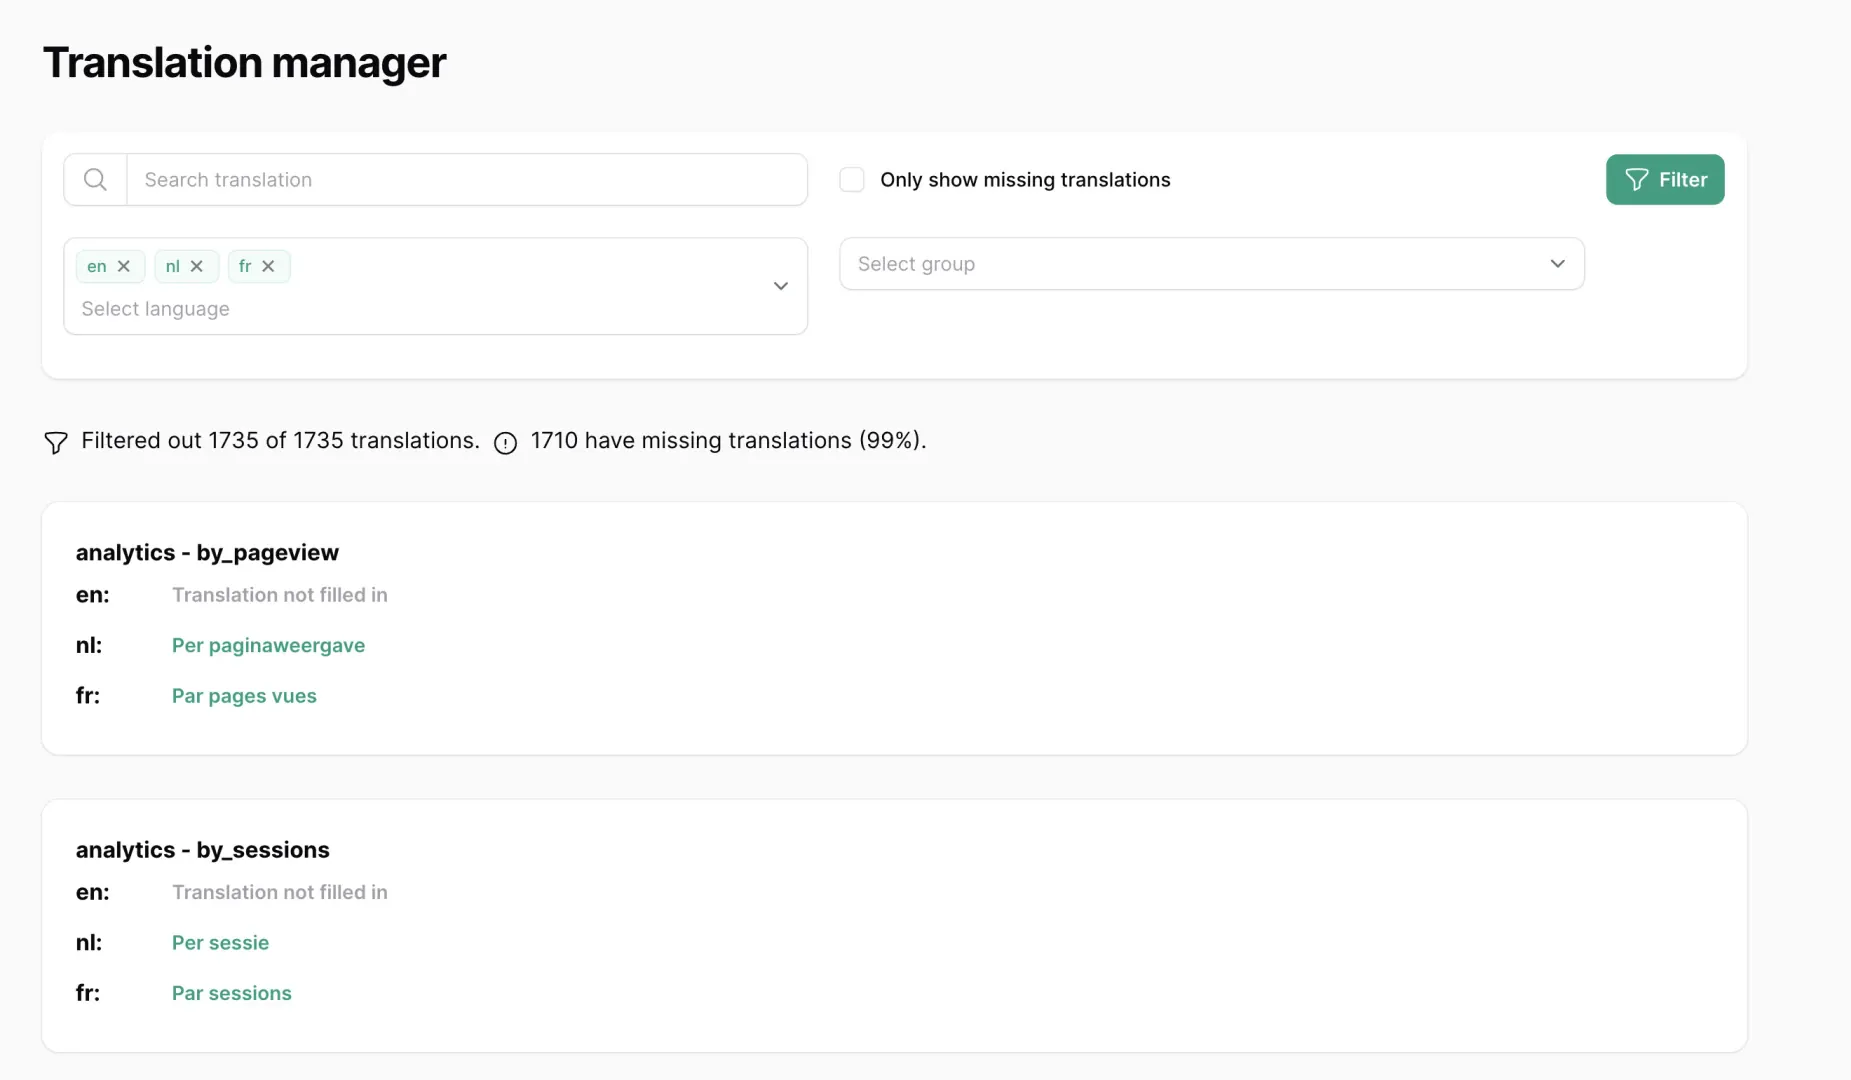1851x1080 pixels.
Task: Remove the "fr" language tag
Action: (269, 266)
